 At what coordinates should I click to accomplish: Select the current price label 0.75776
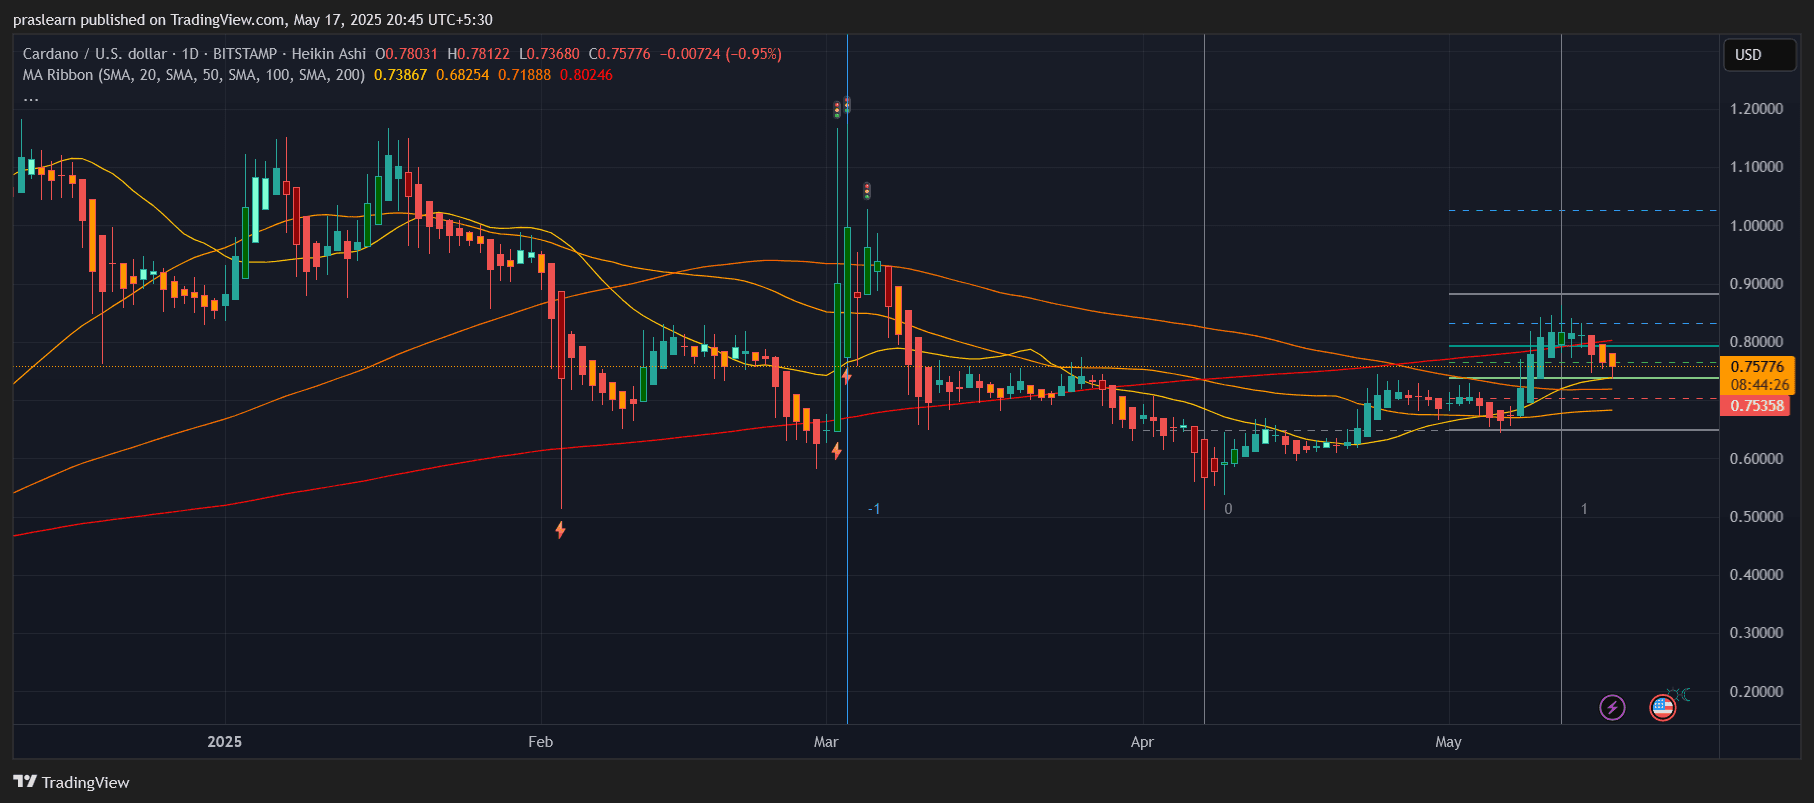[1757, 367]
